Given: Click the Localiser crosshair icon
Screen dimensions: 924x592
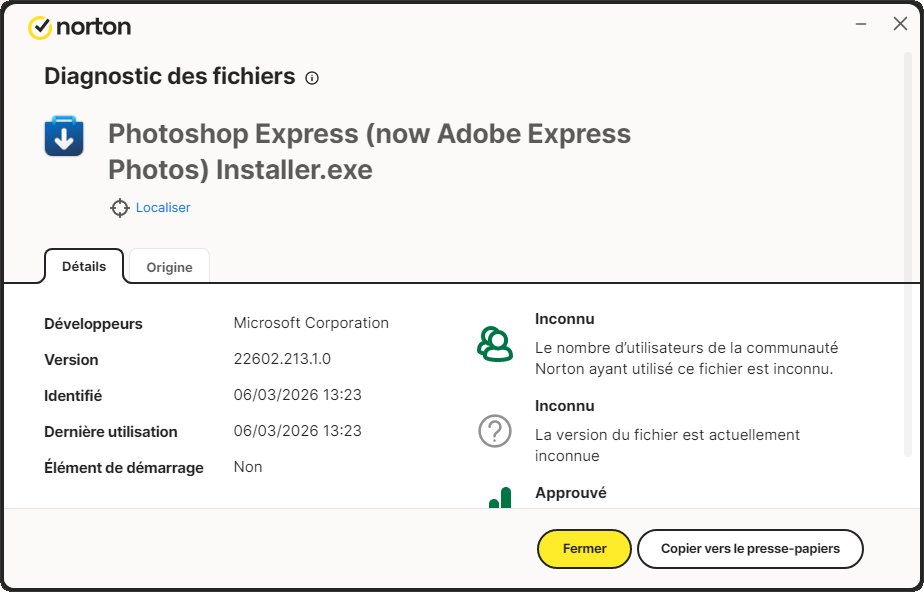Looking at the screenshot, I should [120, 208].
